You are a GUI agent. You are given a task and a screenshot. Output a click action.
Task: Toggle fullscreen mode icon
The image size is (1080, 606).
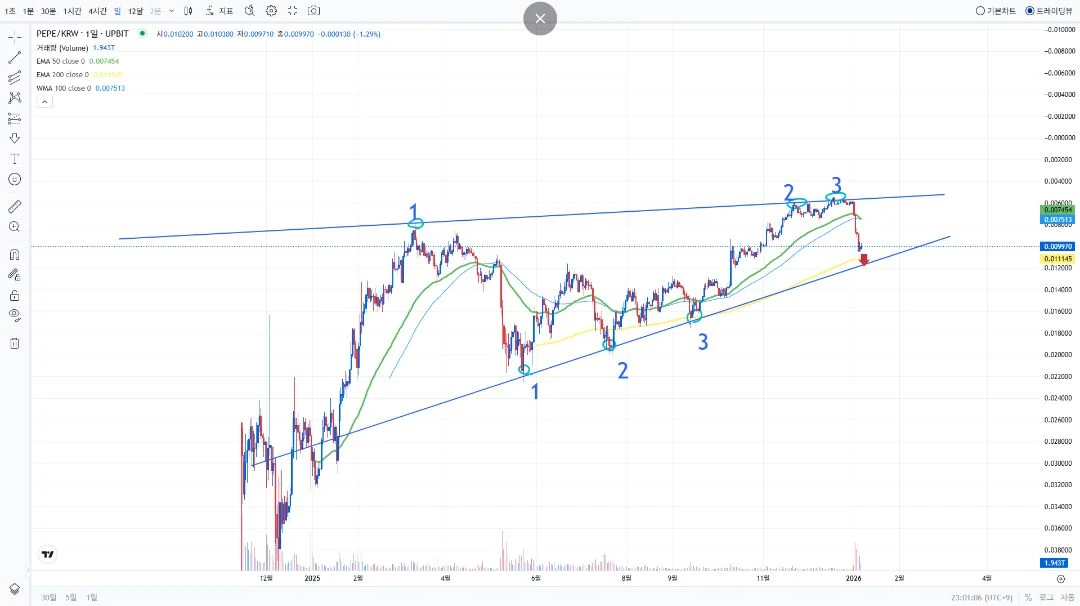click(x=293, y=11)
